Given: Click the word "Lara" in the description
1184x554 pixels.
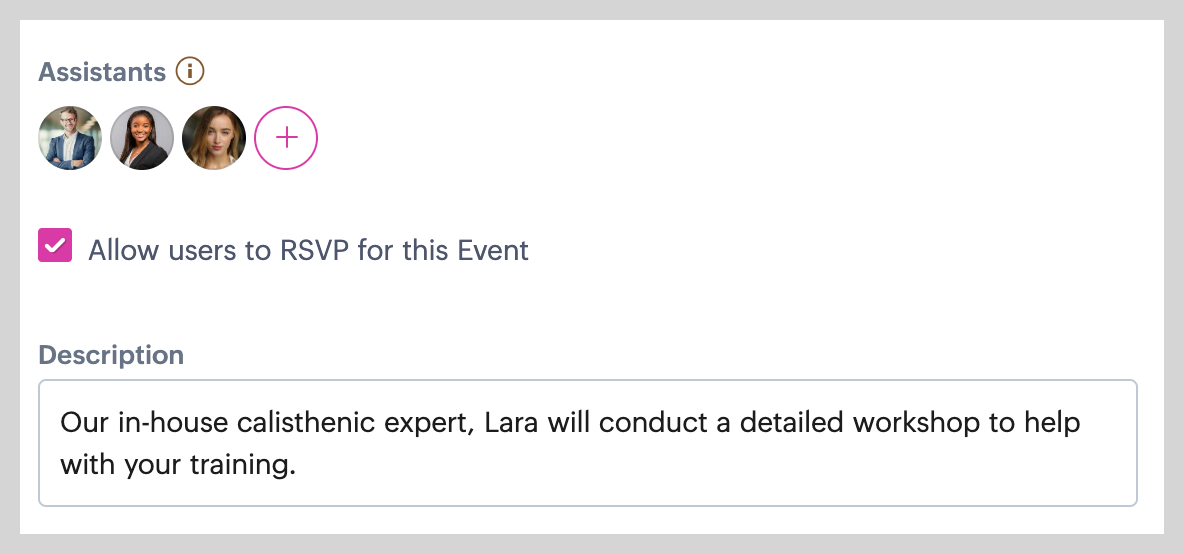Looking at the screenshot, I should (510, 422).
